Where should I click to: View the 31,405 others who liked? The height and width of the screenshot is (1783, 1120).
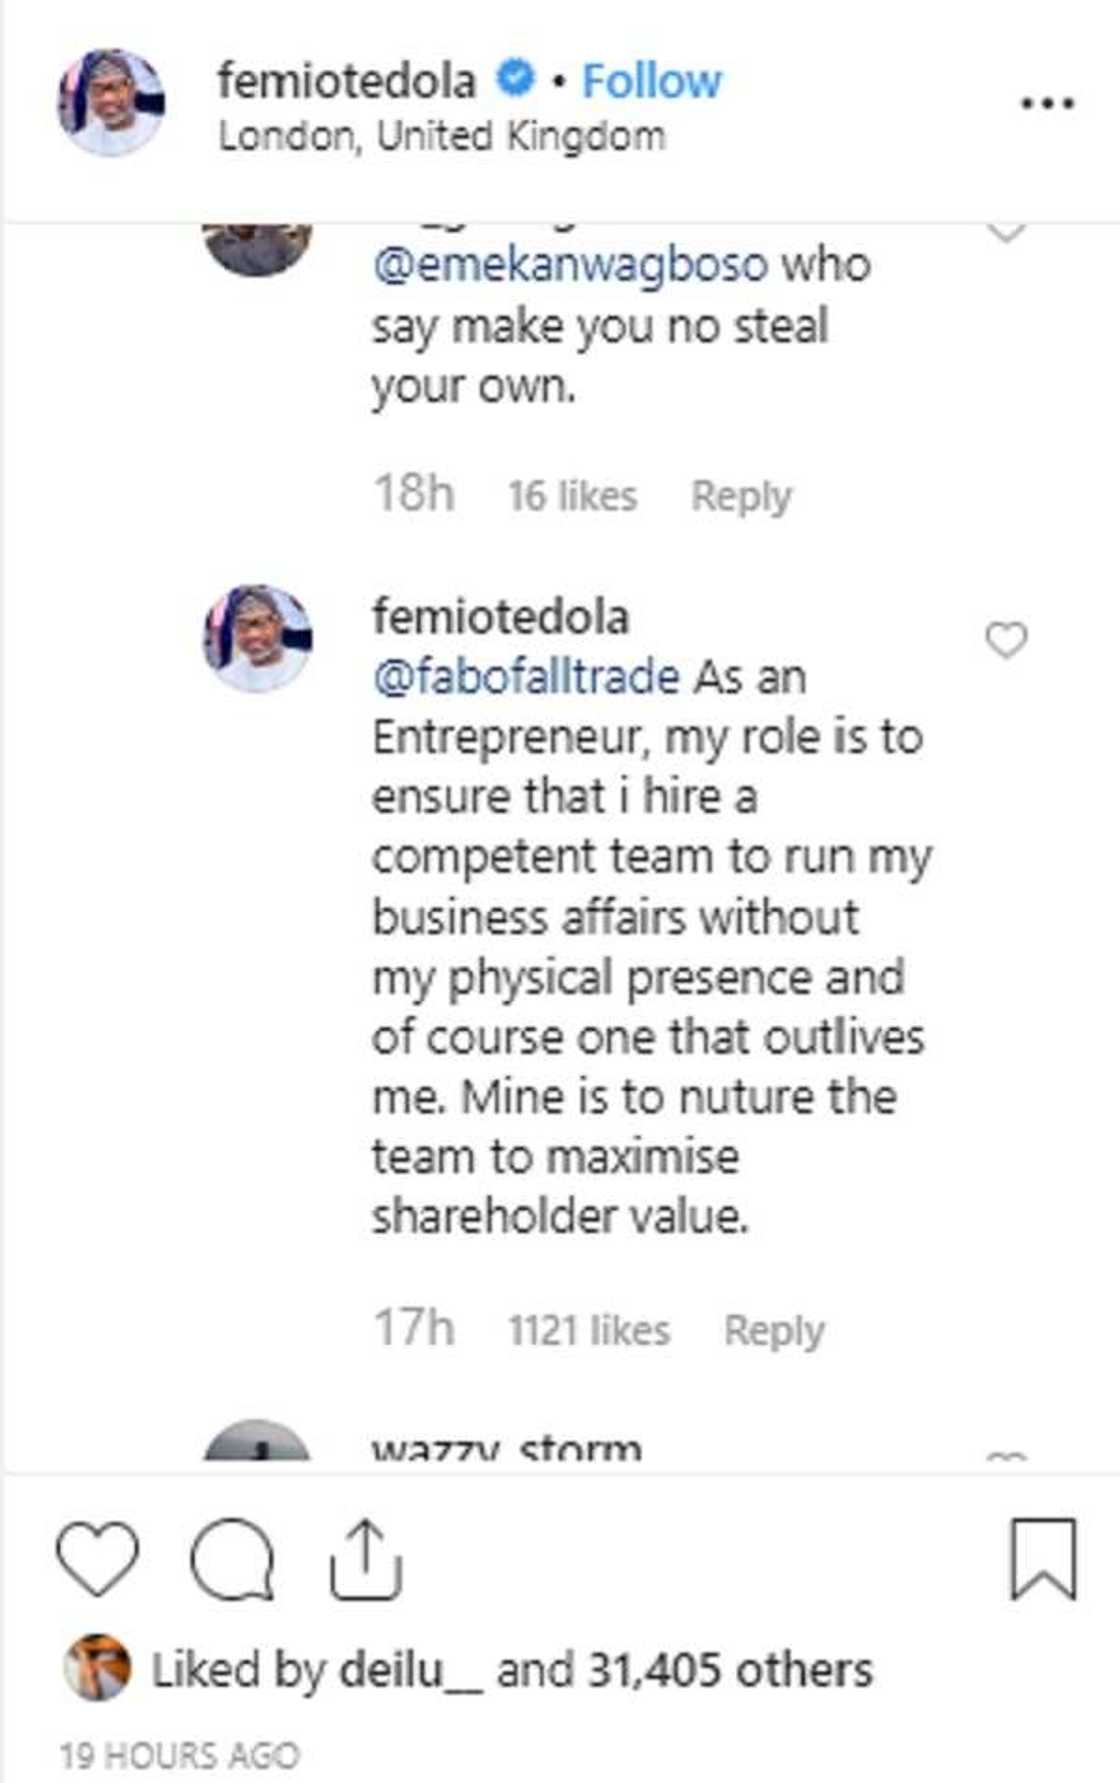(x=730, y=1670)
